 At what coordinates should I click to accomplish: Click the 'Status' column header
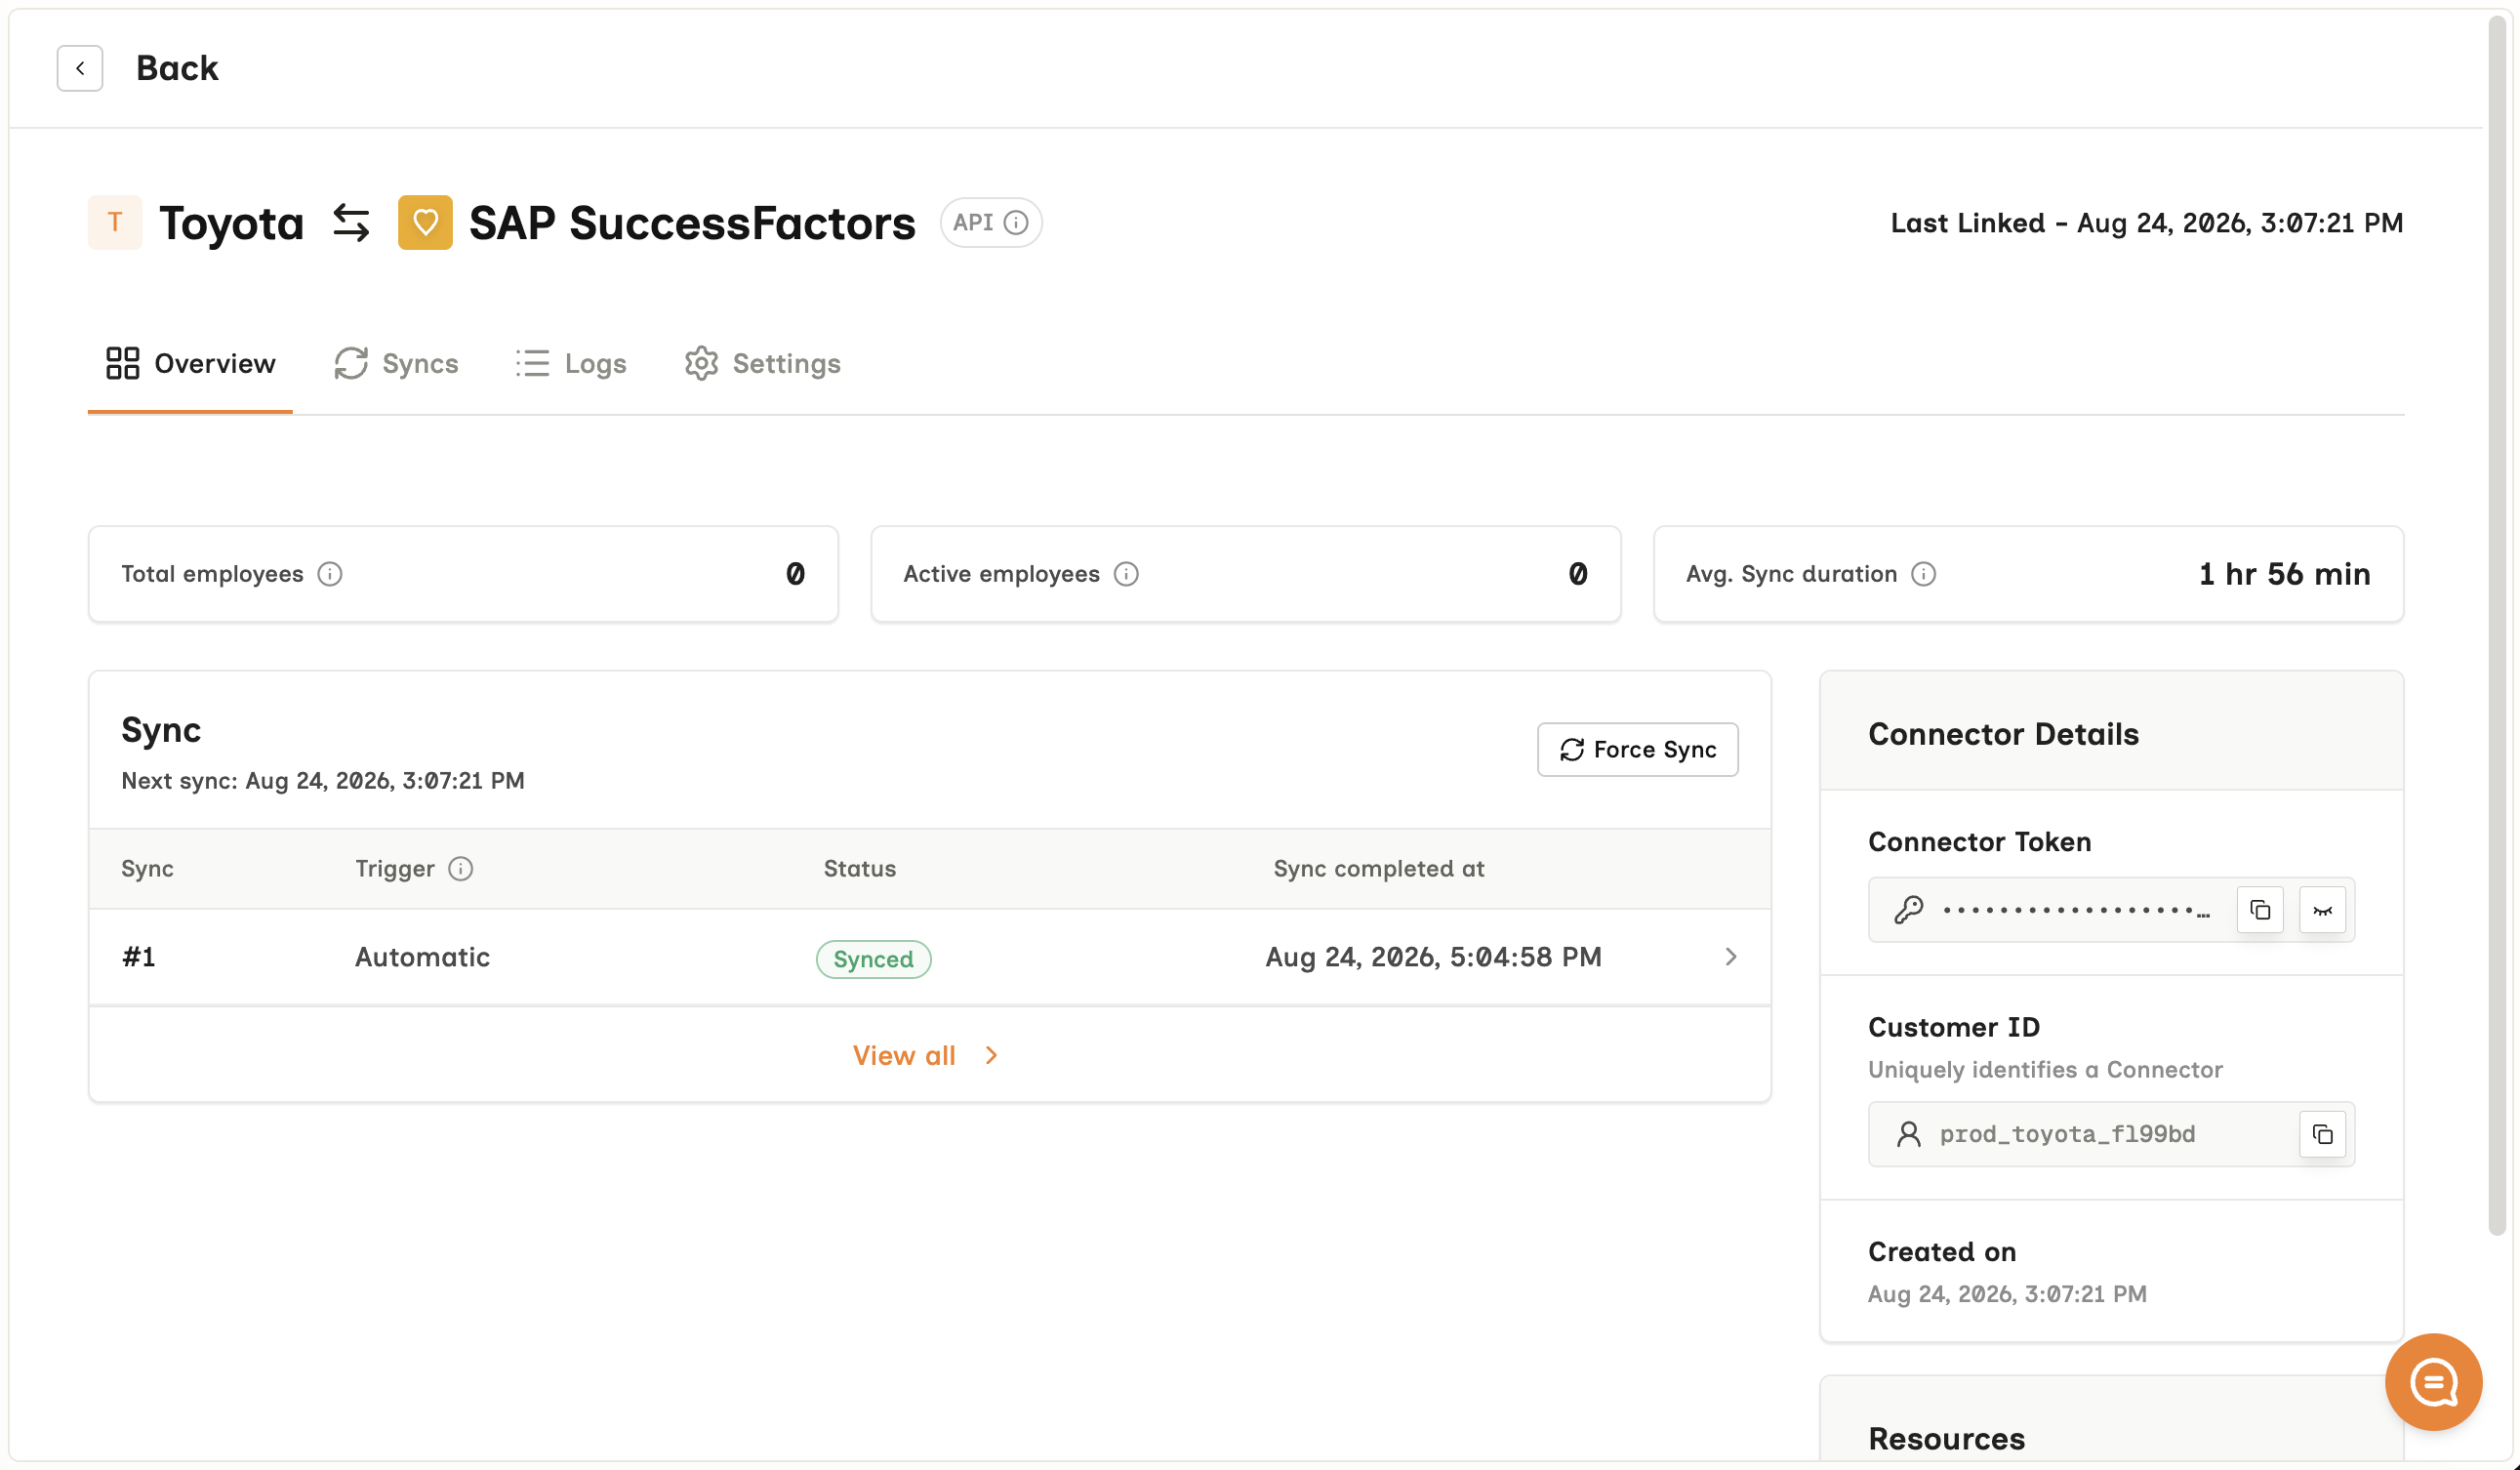click(859, 869)
